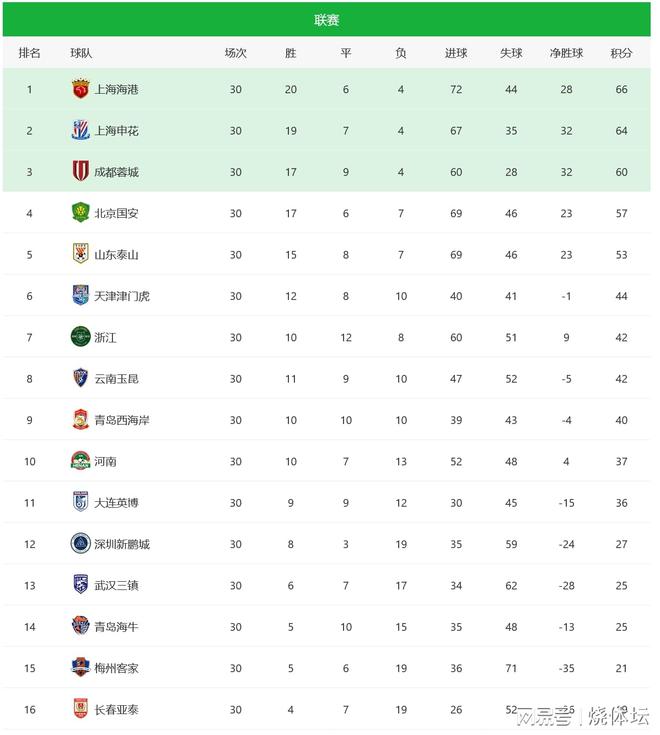Click the Beijing Guoan (北京国安) green crest
The height and width of the screenshot is (735, 660).
click(80, 213)
